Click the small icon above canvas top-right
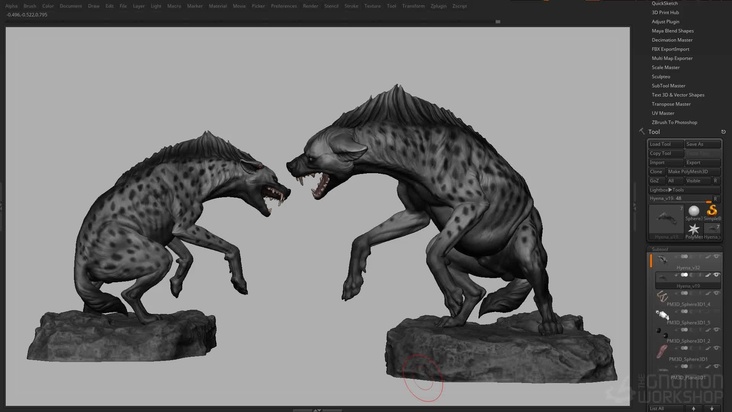Screen dimensions: 732x412 498,21
